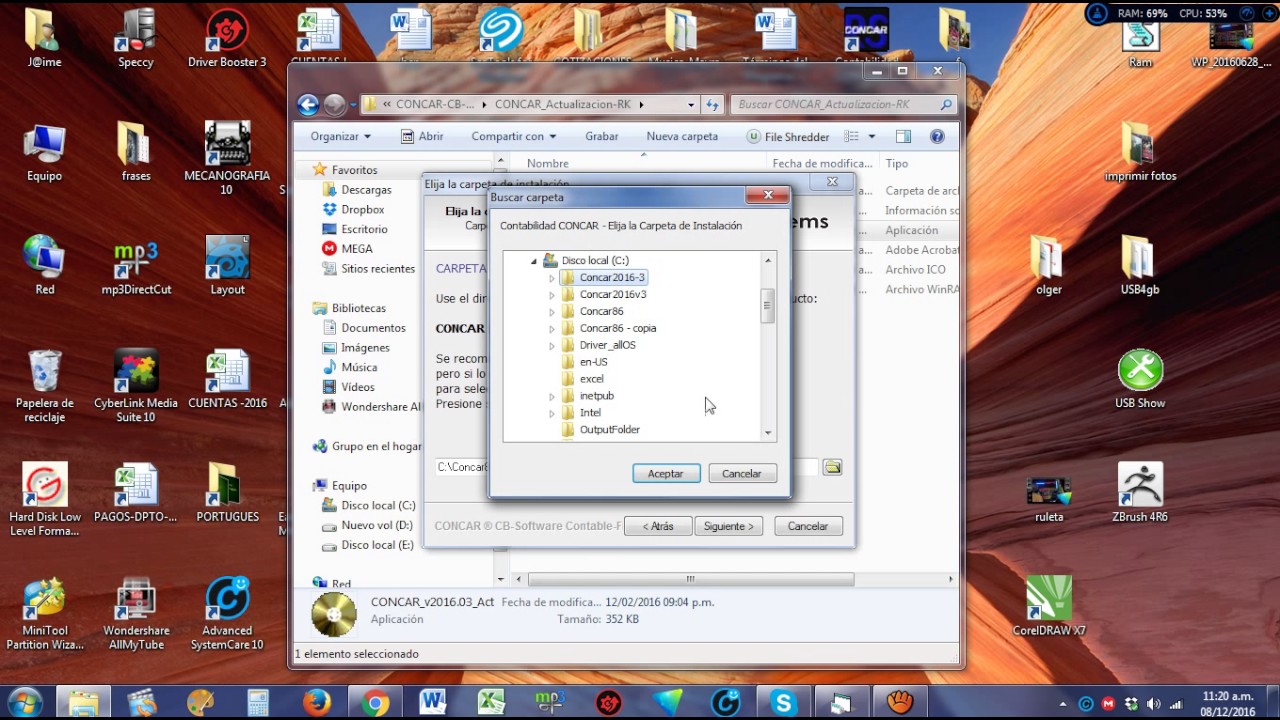
Task: Click the Explorer horizontal scrollbar
Action: point(691,579)
